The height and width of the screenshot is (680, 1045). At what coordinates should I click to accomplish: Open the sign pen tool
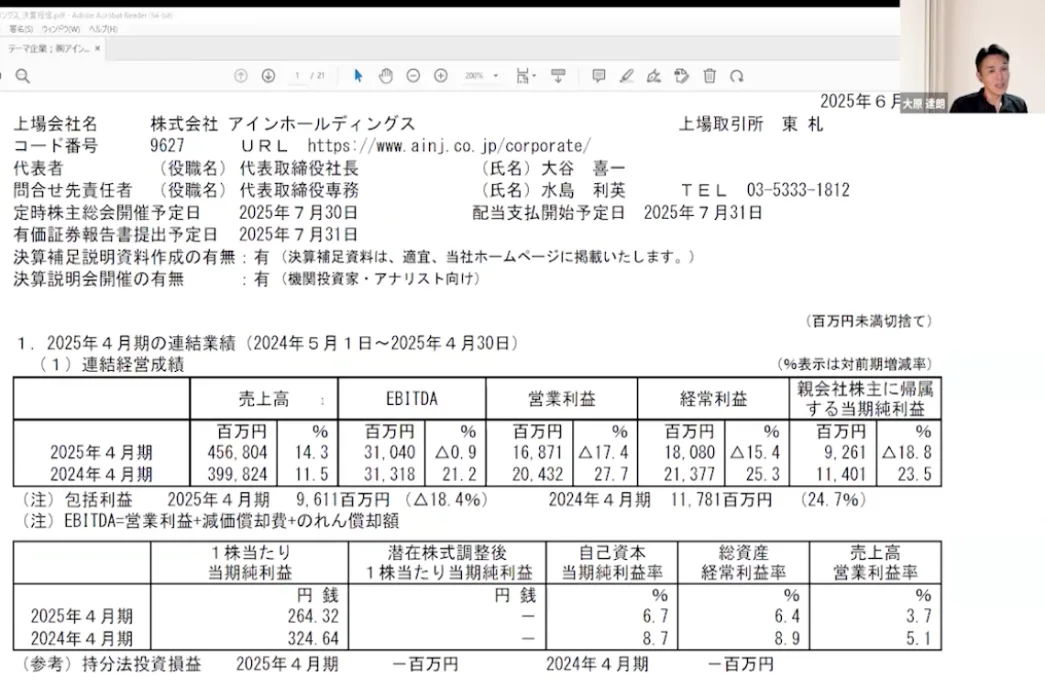(654, 76)
